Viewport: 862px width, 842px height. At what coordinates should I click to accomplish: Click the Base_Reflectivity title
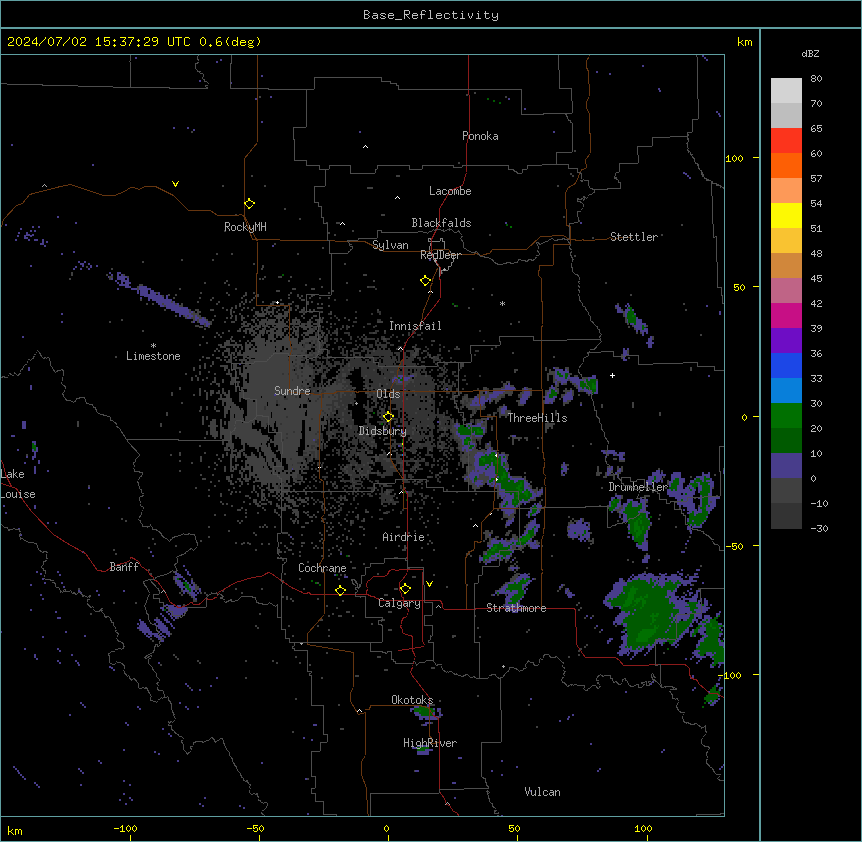[431, 15]
